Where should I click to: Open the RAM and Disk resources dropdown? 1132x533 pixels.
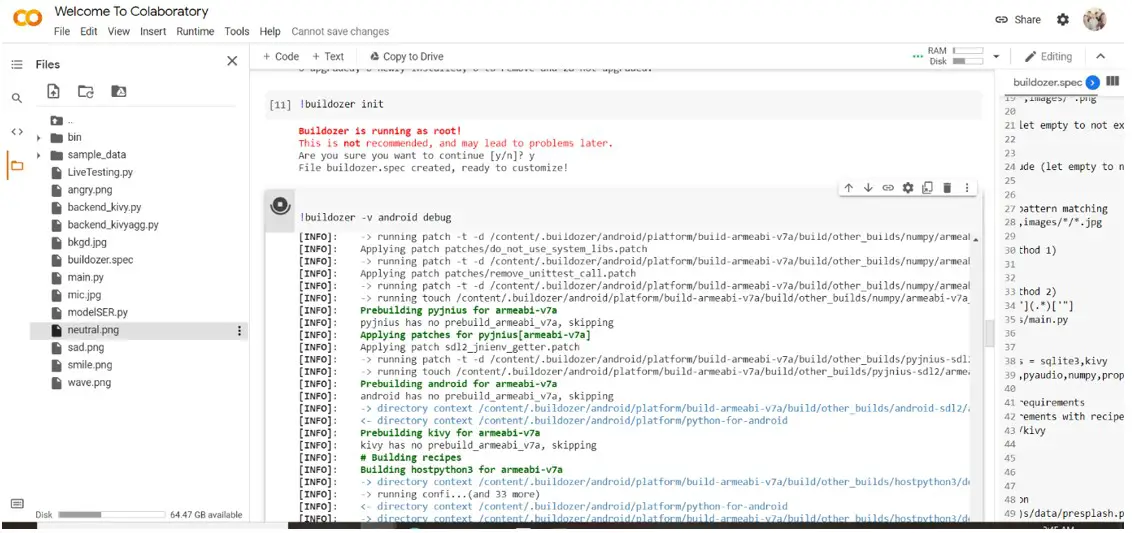[996, 57]
